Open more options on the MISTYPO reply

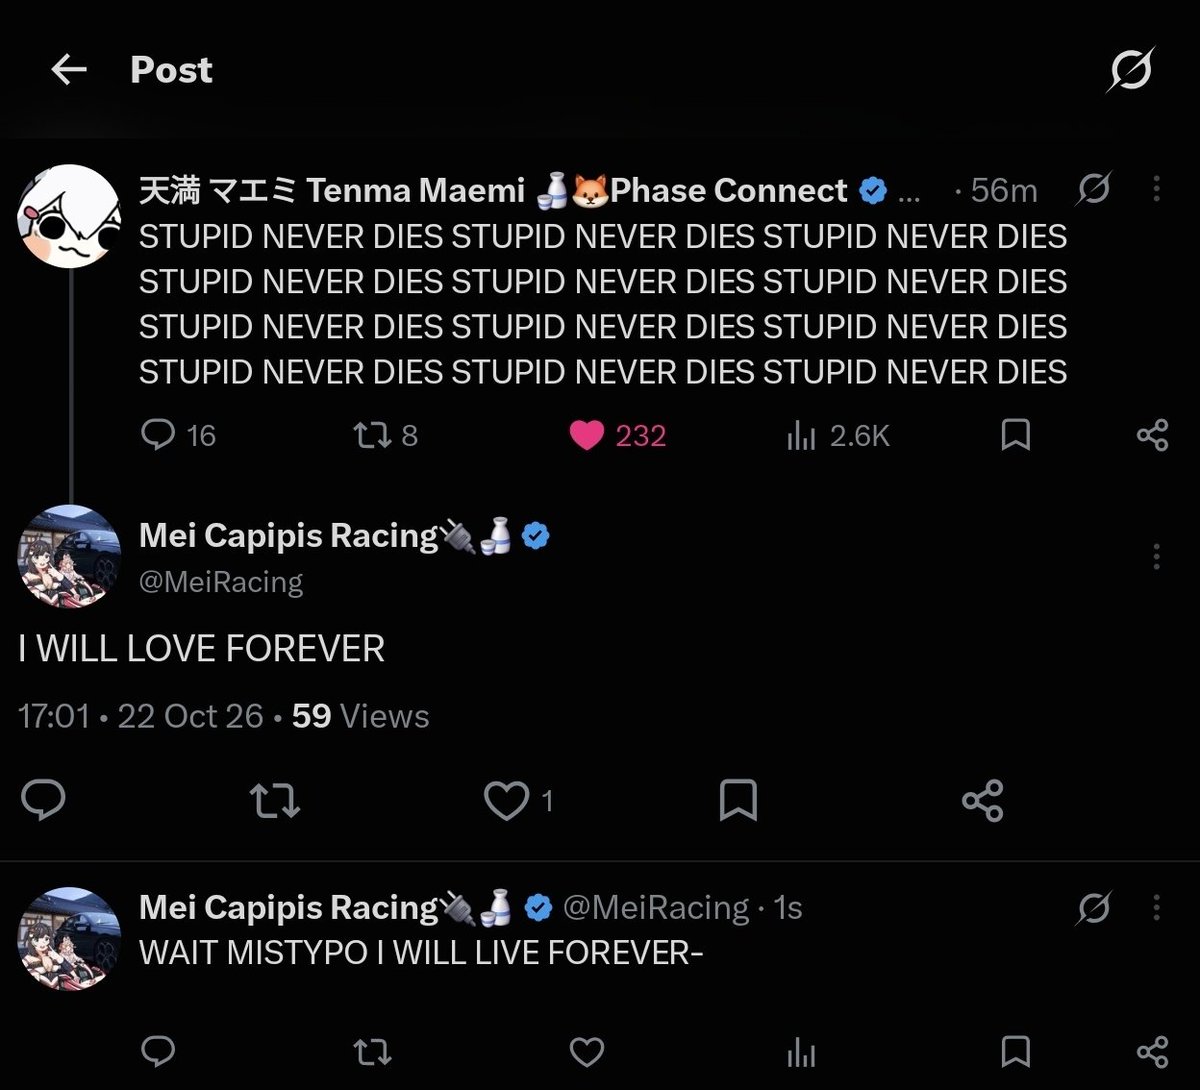pos(1157,907)
